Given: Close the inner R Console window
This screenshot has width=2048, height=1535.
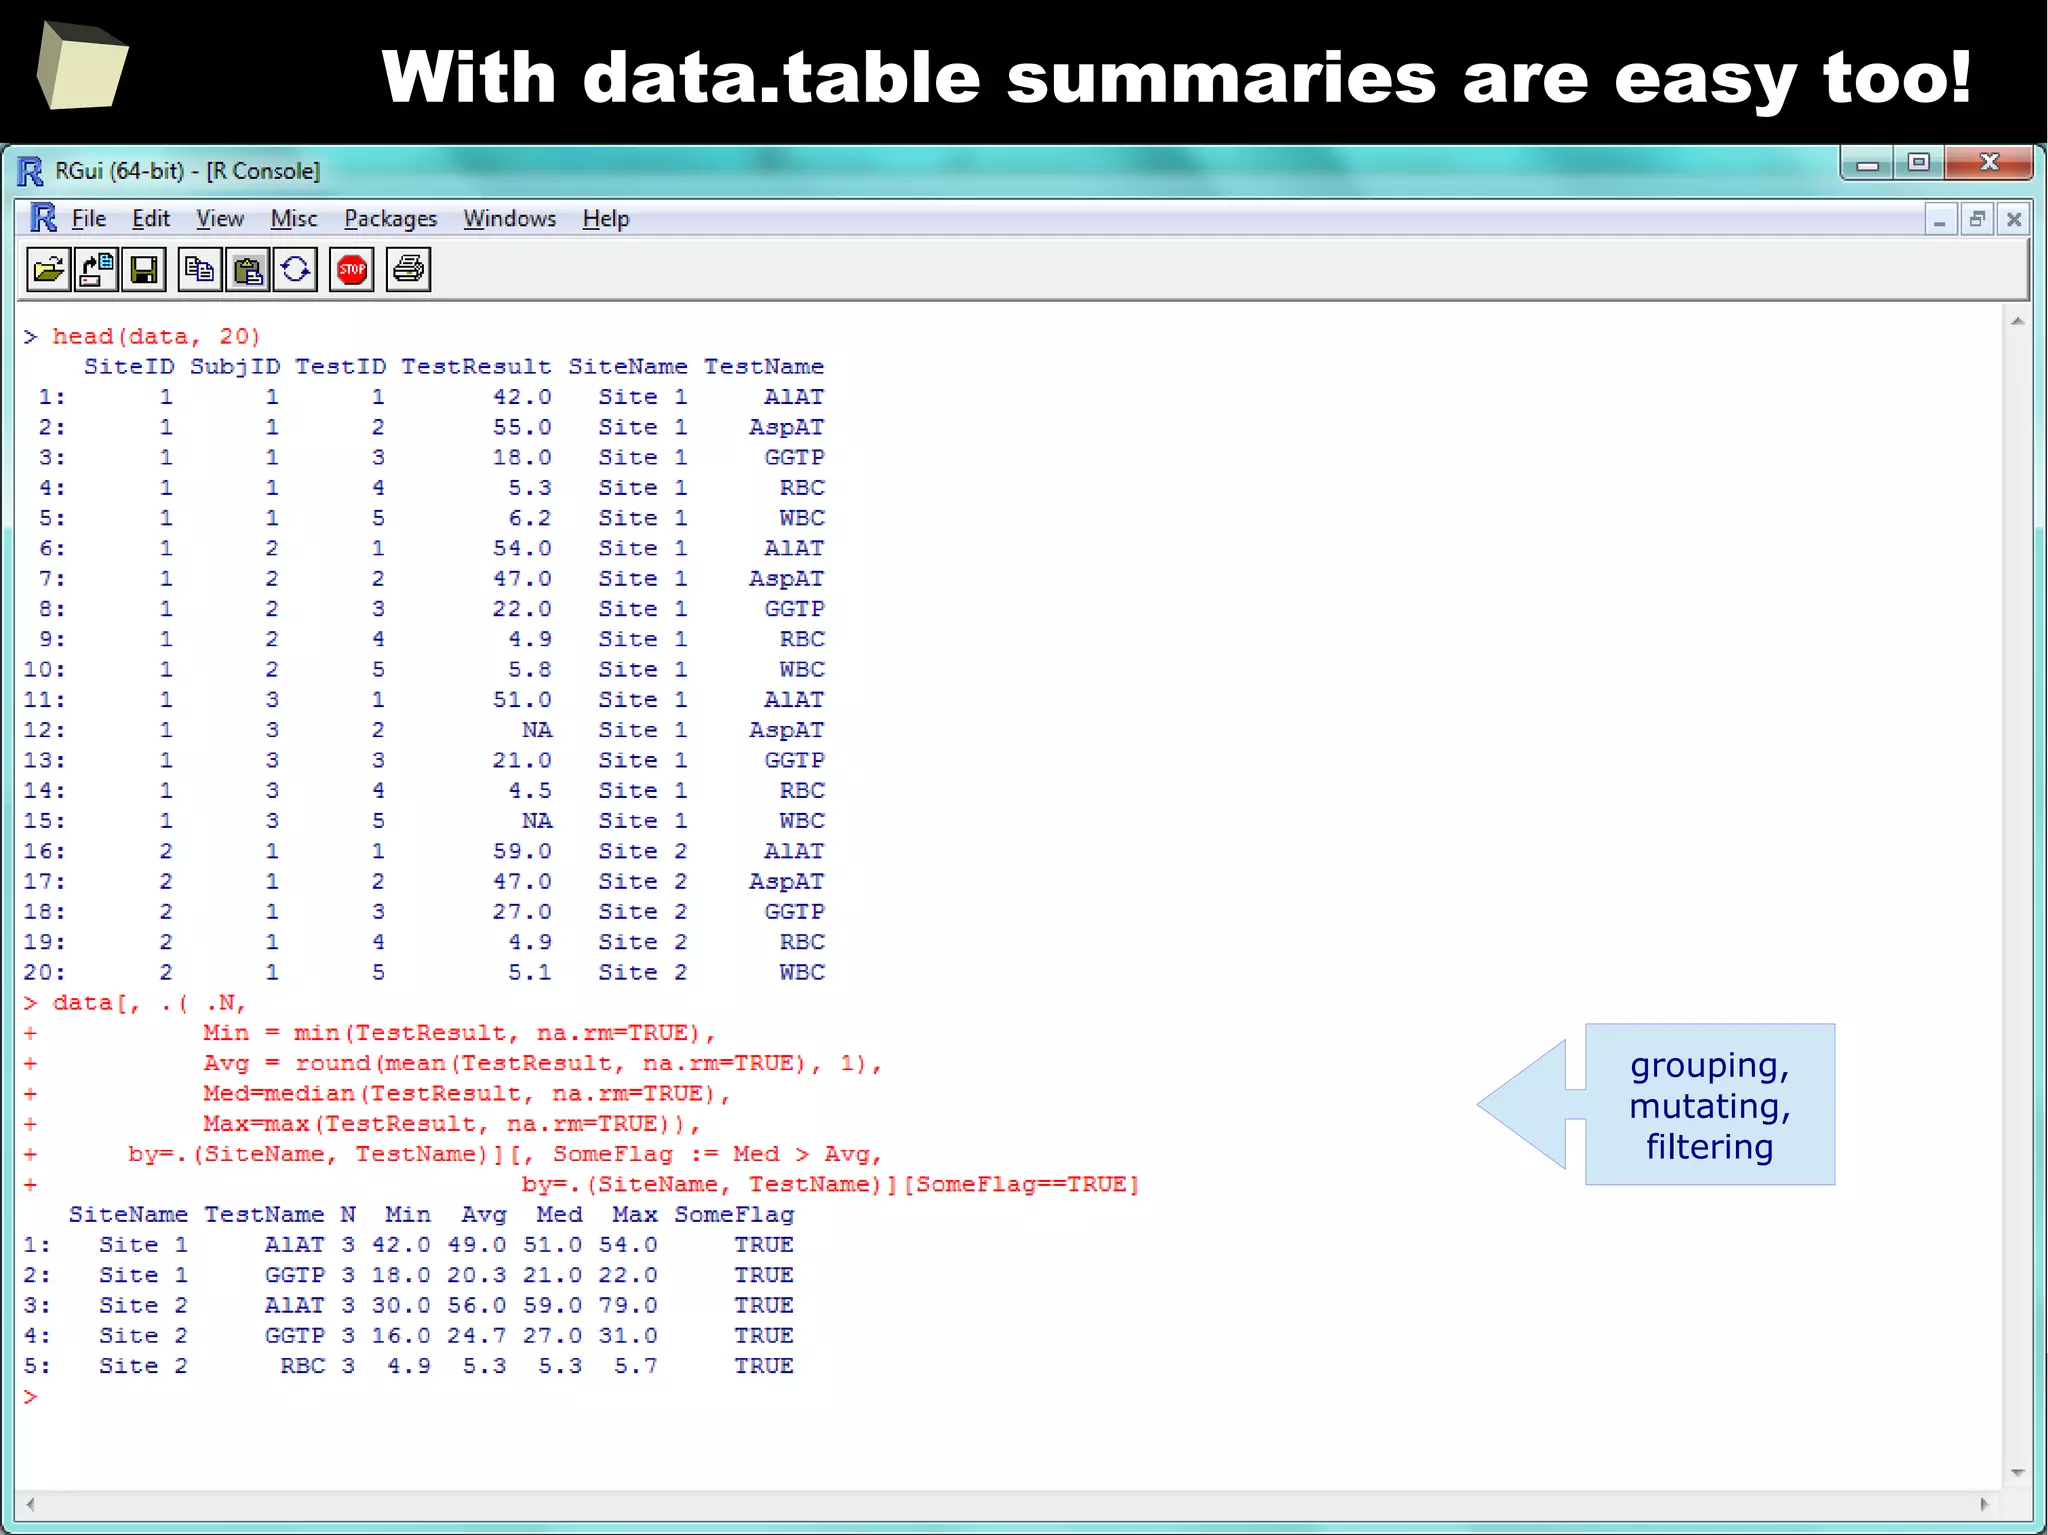Looking at the screenshot, I should click(2014, 219).
